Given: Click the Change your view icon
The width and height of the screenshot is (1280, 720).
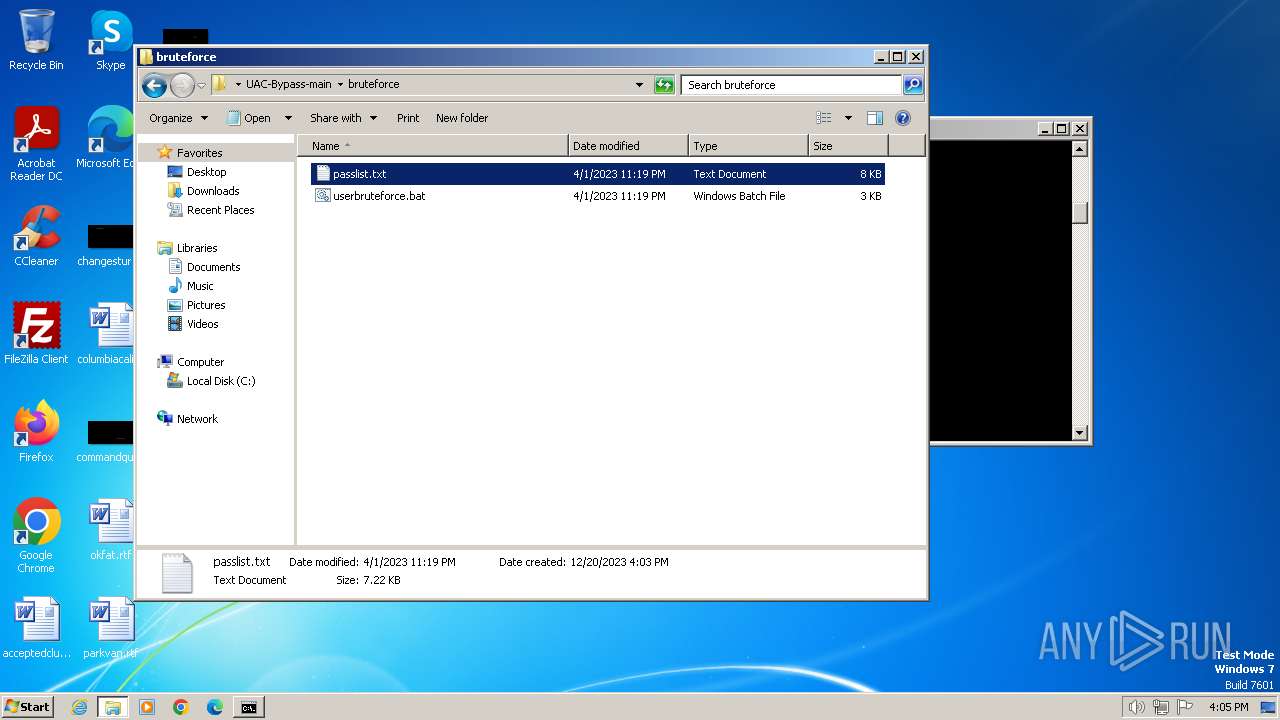Looking at the screenshot, I should click(x=824, y=118).
